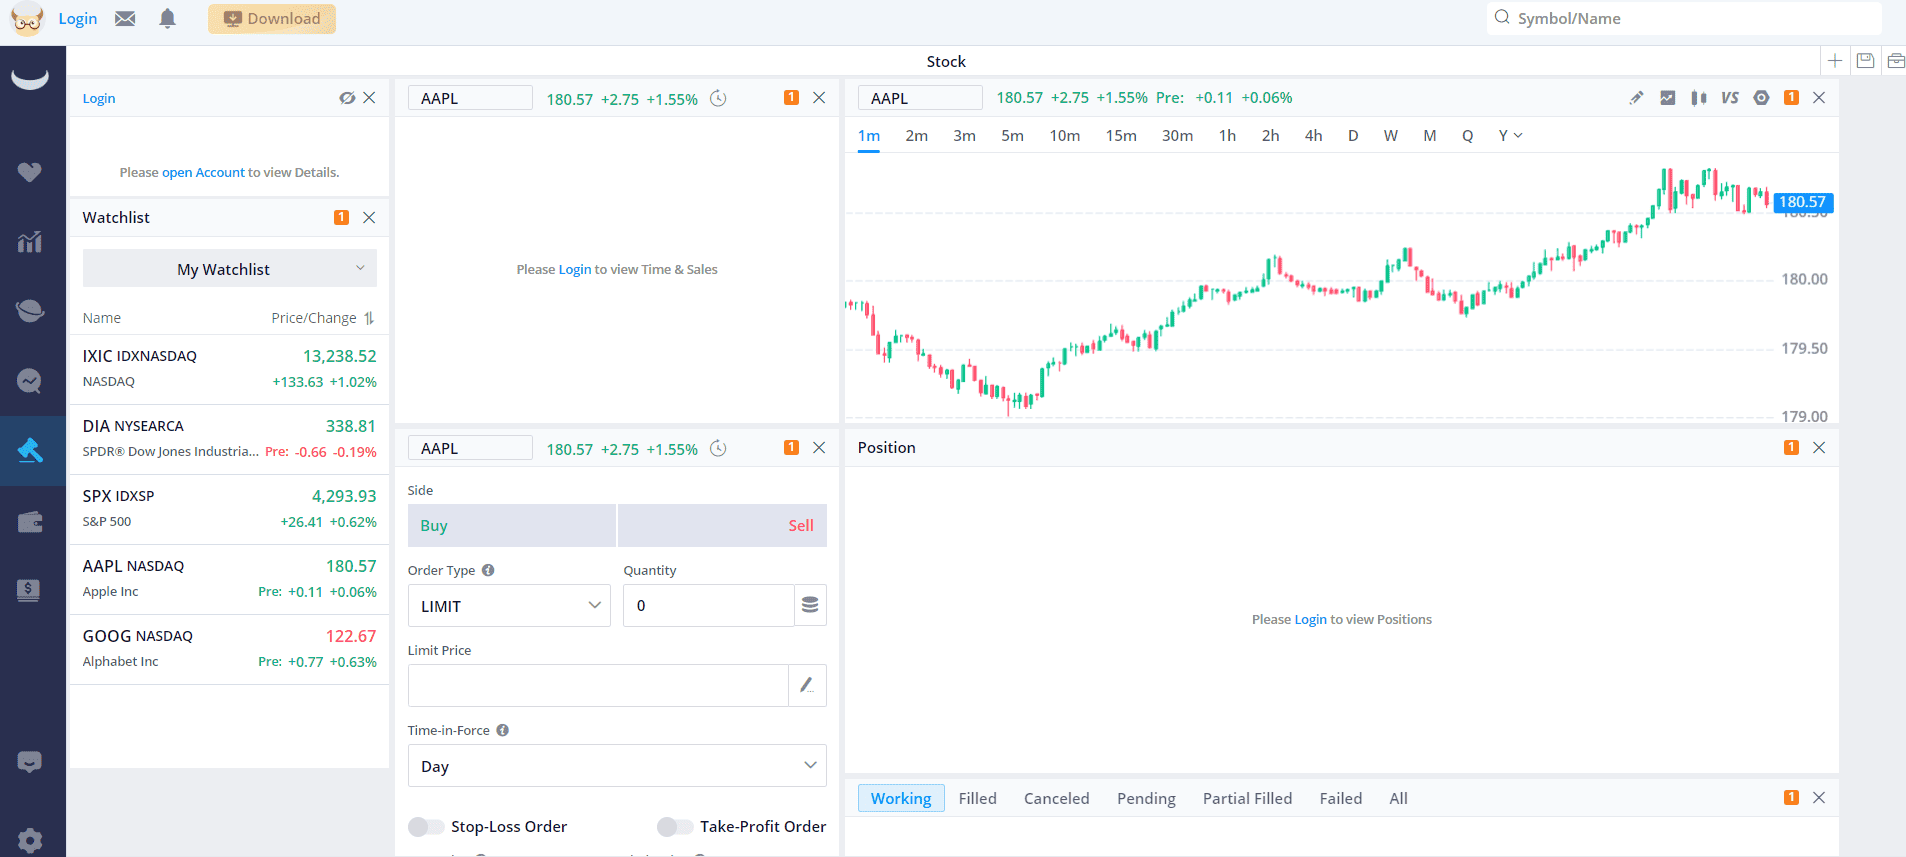Open the heart favorites sidebar icon

[x=30, y=172]
